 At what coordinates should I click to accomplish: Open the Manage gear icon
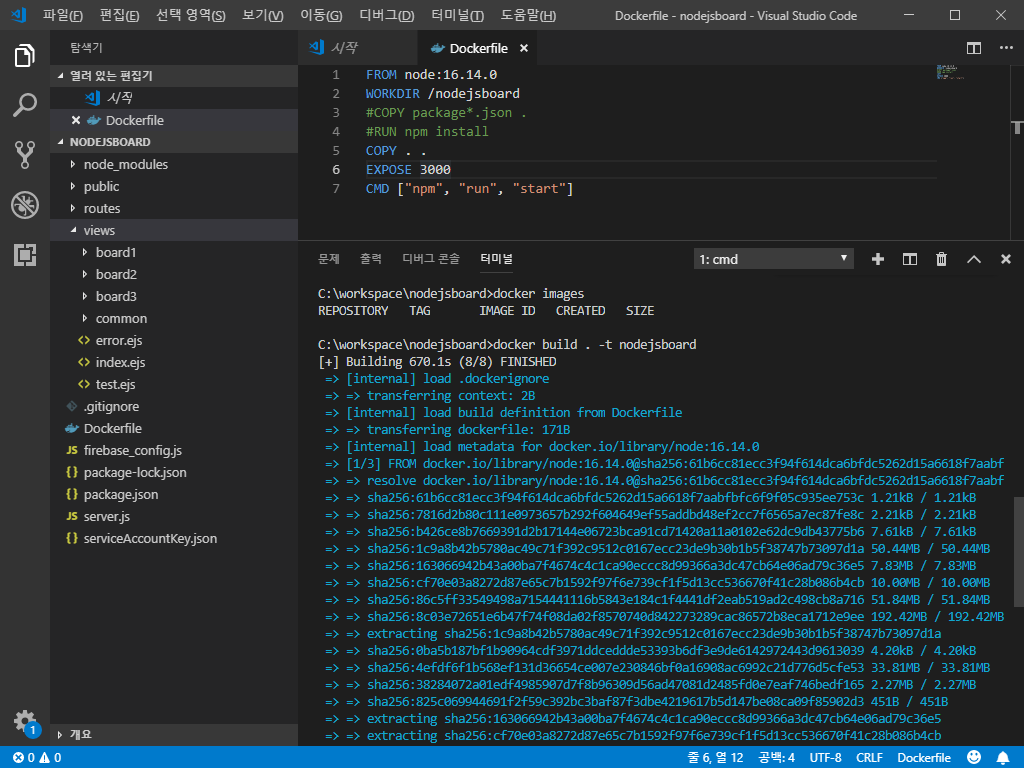pyautogui.click(x=24, y=722)
